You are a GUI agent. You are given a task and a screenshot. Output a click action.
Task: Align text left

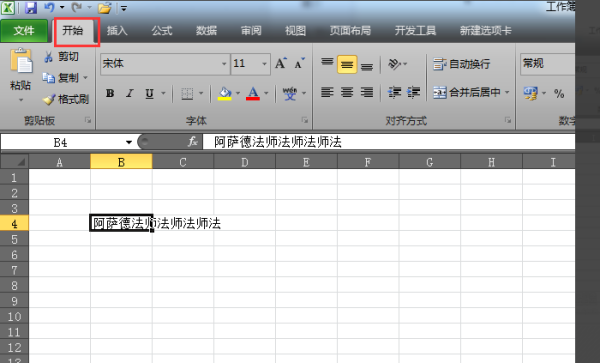327,93
